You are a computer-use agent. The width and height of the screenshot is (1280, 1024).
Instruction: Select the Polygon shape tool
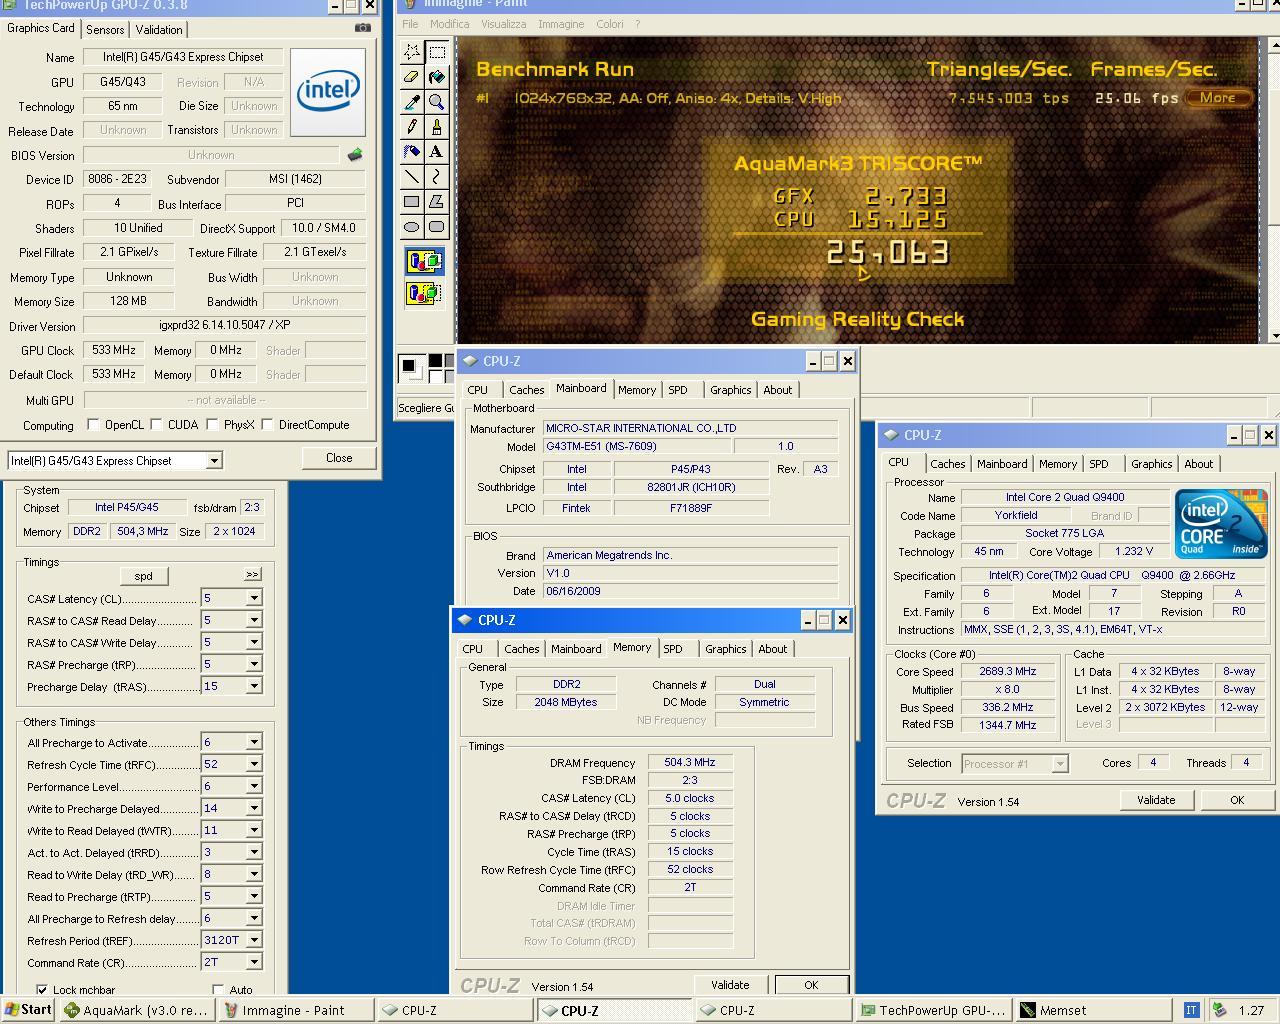[437, 202]
